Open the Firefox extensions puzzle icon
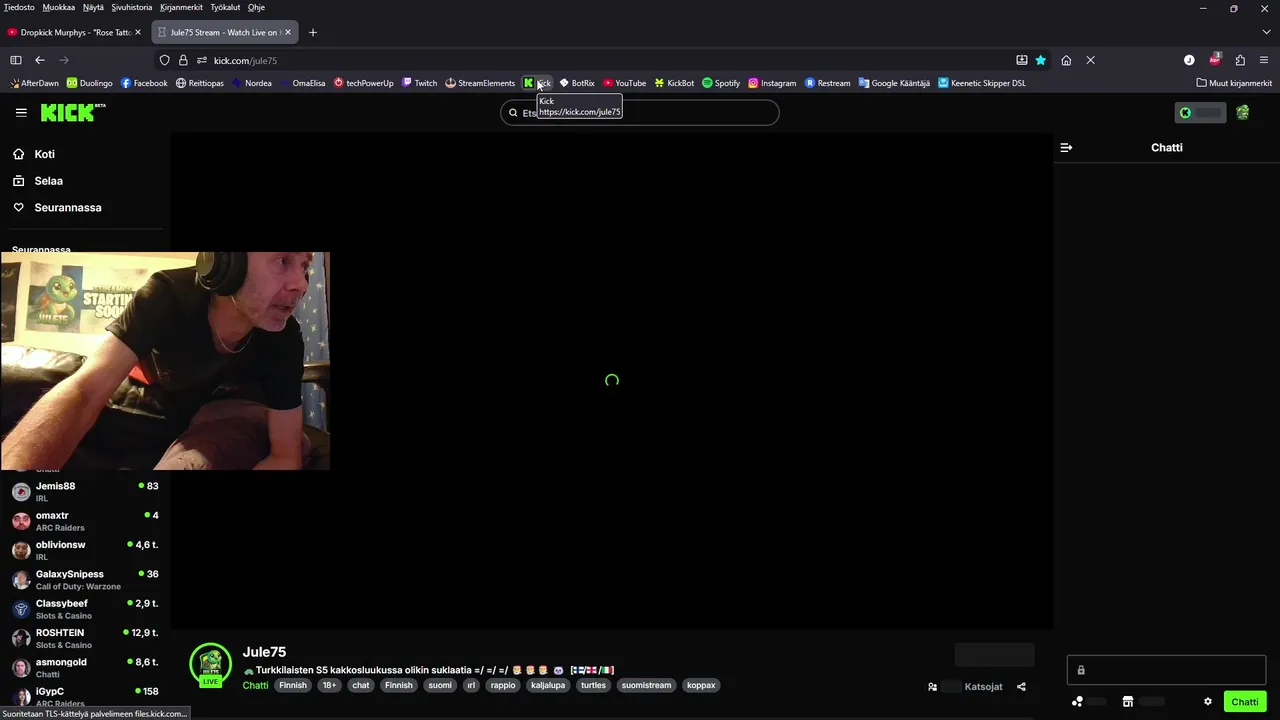 [x=1240, y=60]
